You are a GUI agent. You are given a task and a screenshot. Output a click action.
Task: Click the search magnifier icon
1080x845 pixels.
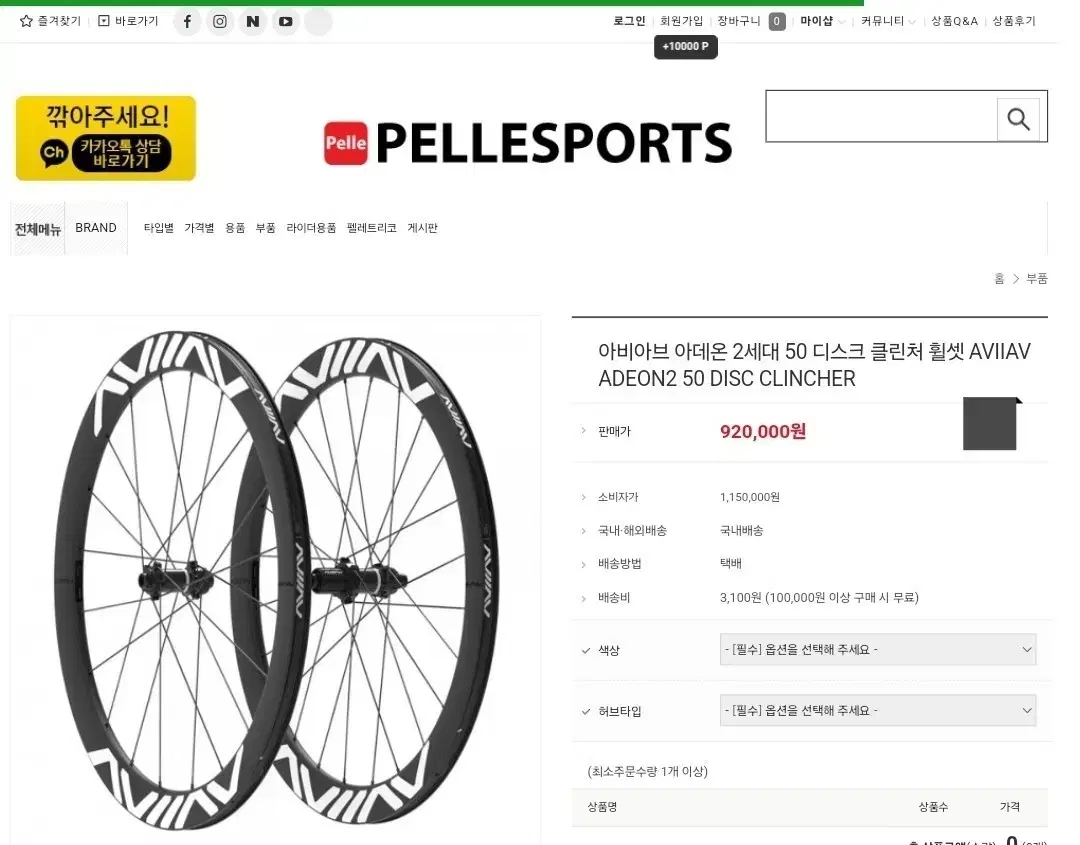pos(1018,117)
